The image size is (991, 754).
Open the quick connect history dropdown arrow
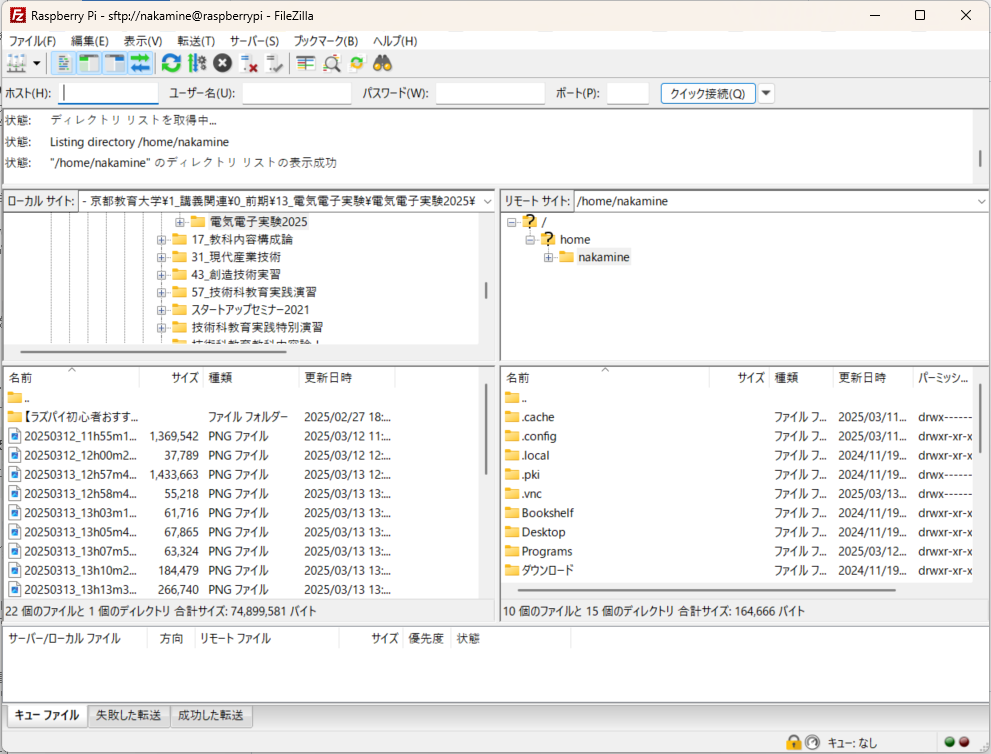point(766,93)
